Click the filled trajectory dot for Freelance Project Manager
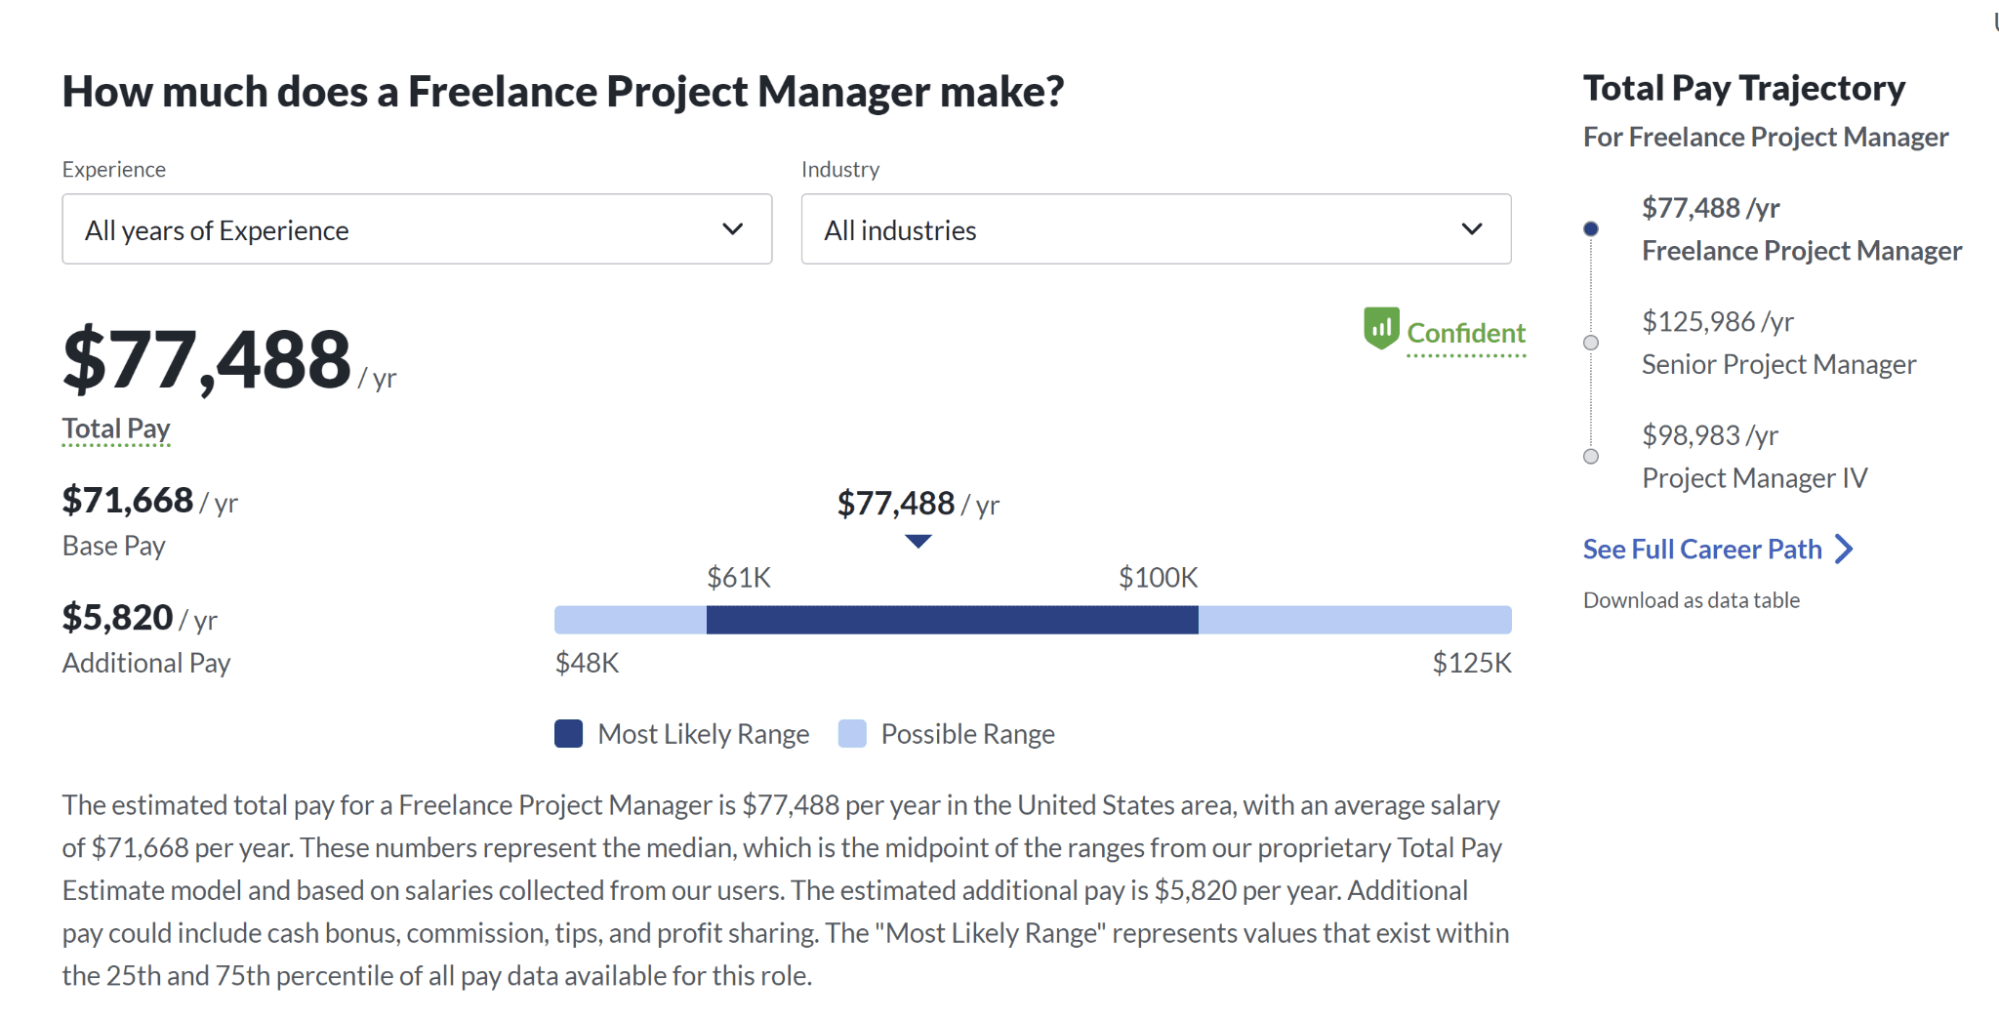Screen dimensions: 1999x1009 [1591, 228]
